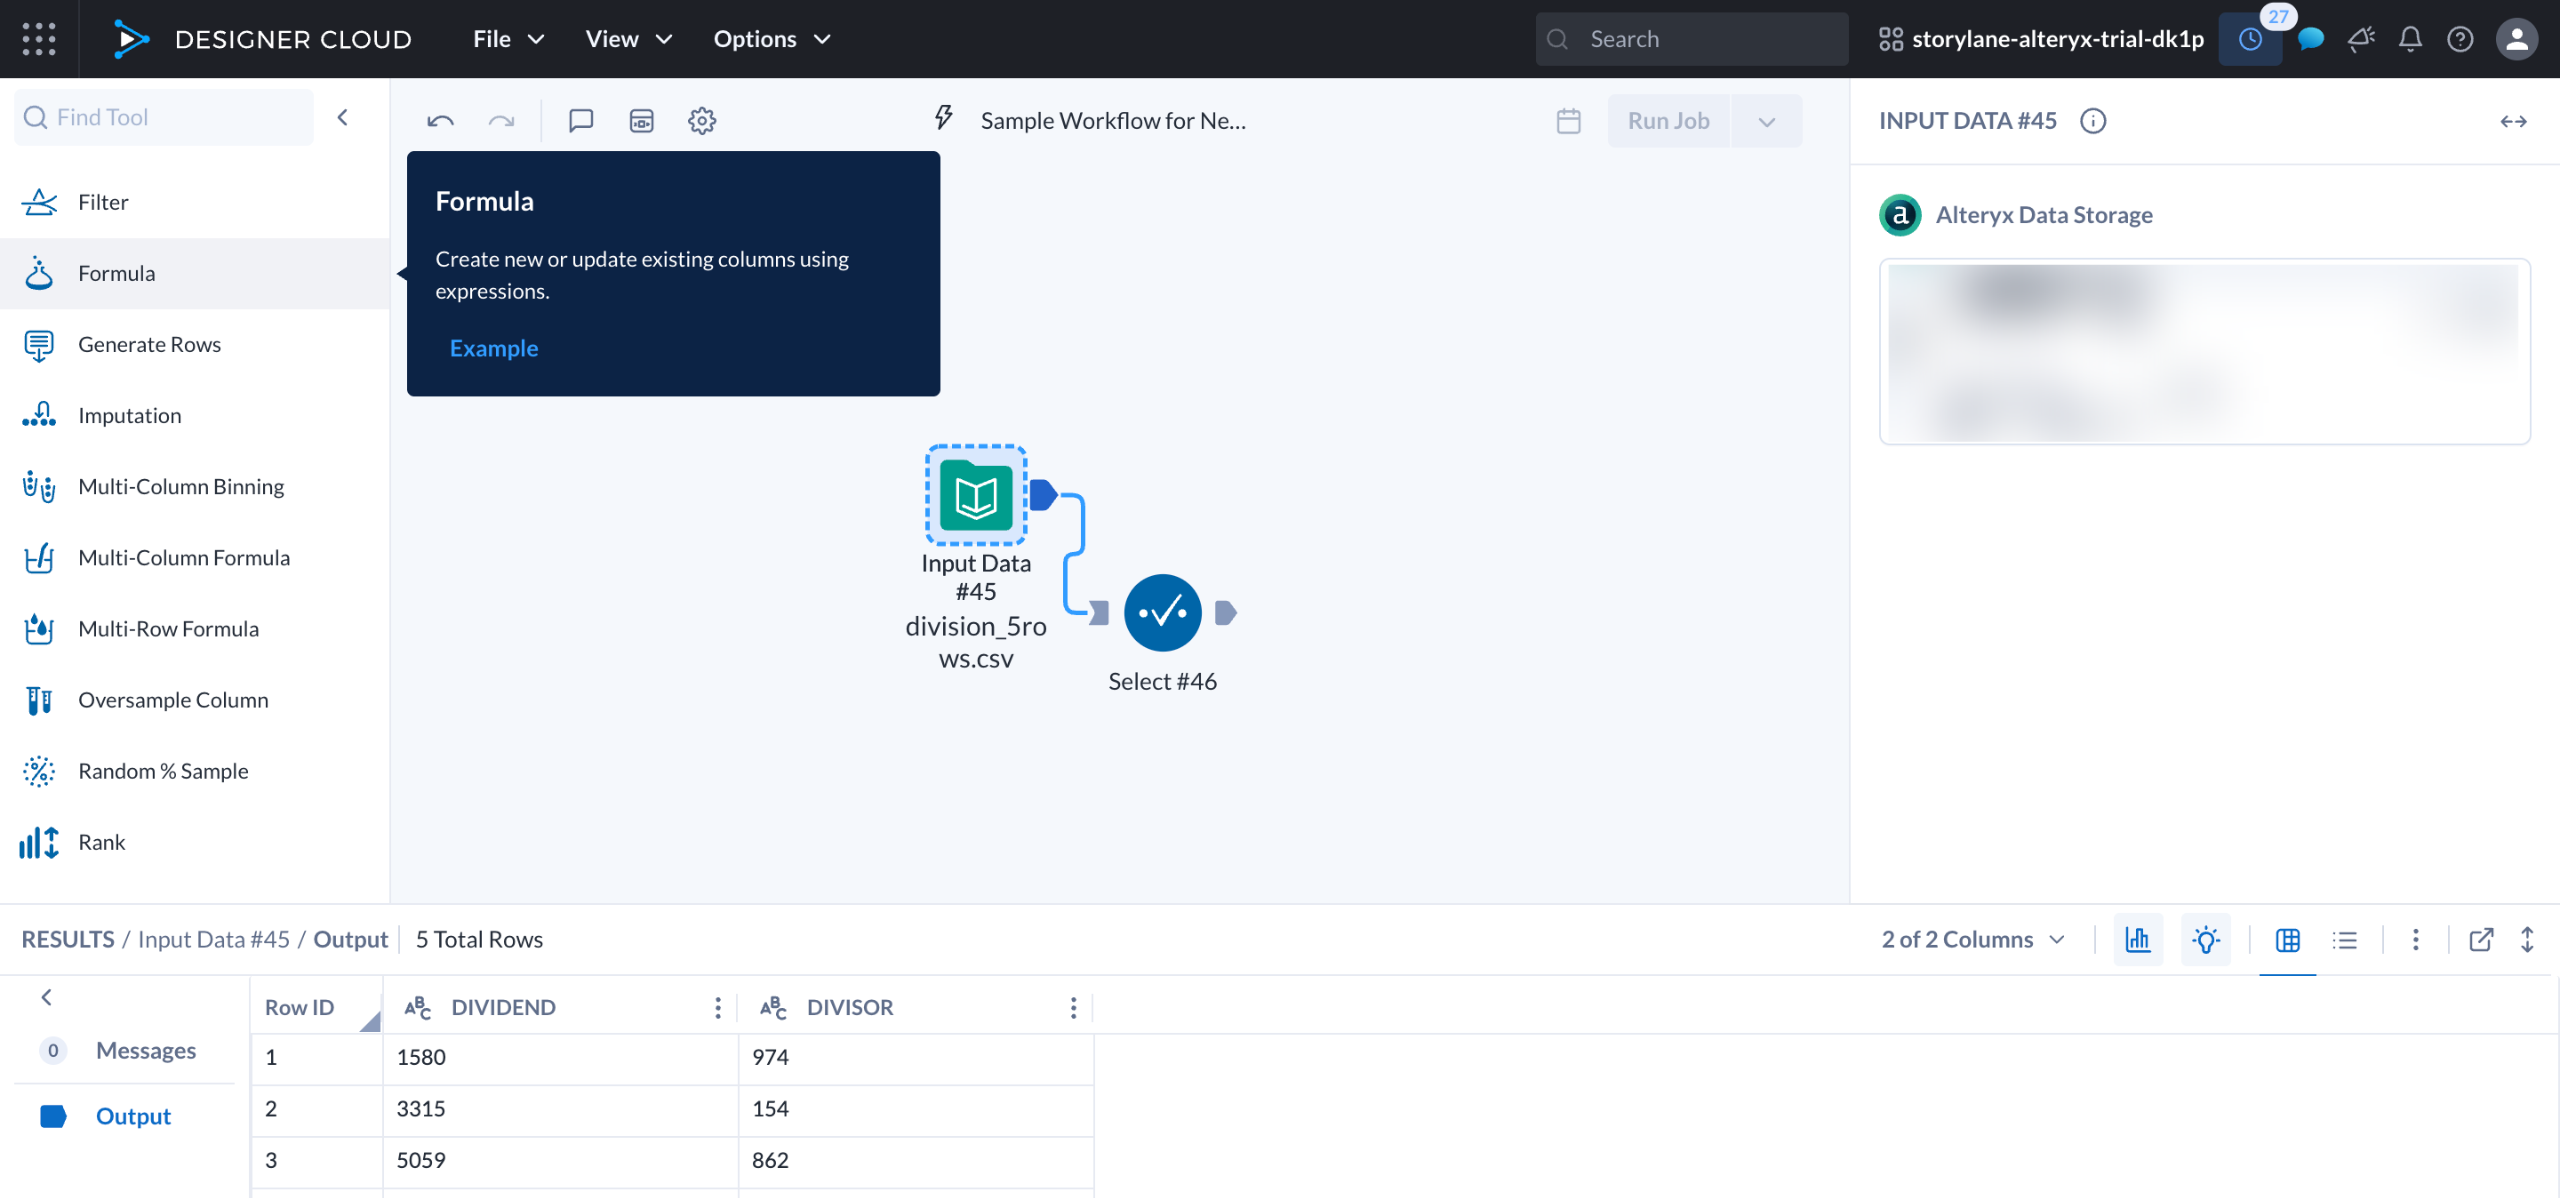The width and height of the screenshot is (2560, 1198).
Task: Toggle the insights lightbulb button
Action: (x=2205, y=939)
